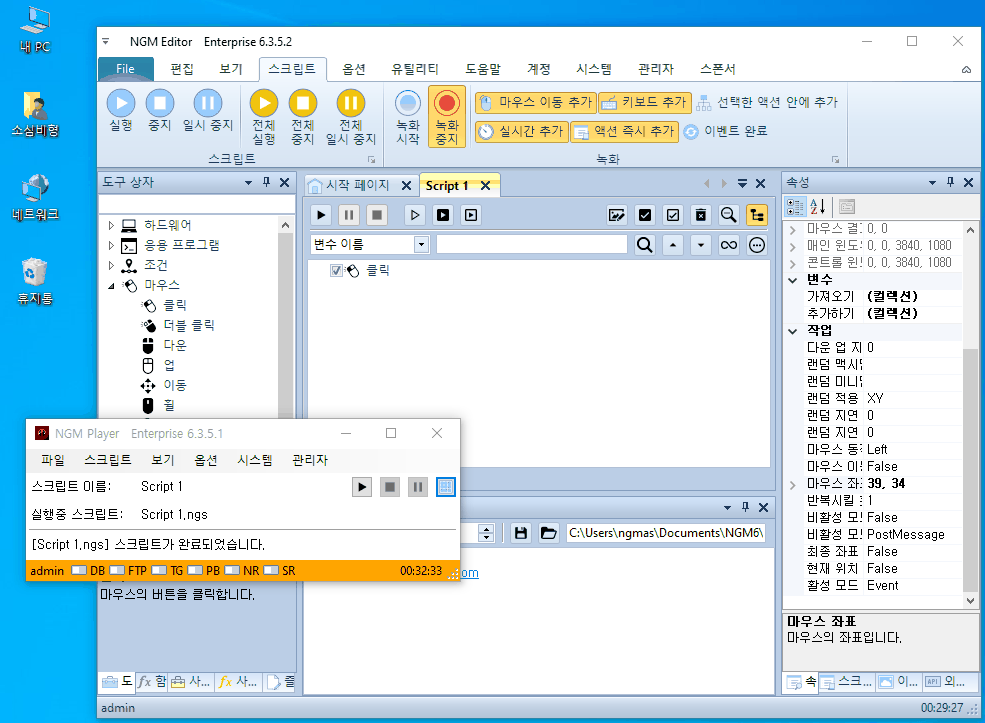Click 선택한 액션 안에 추가
This screenshot has height=723, width=985.
pyautogui.click(x=767, y=102)
